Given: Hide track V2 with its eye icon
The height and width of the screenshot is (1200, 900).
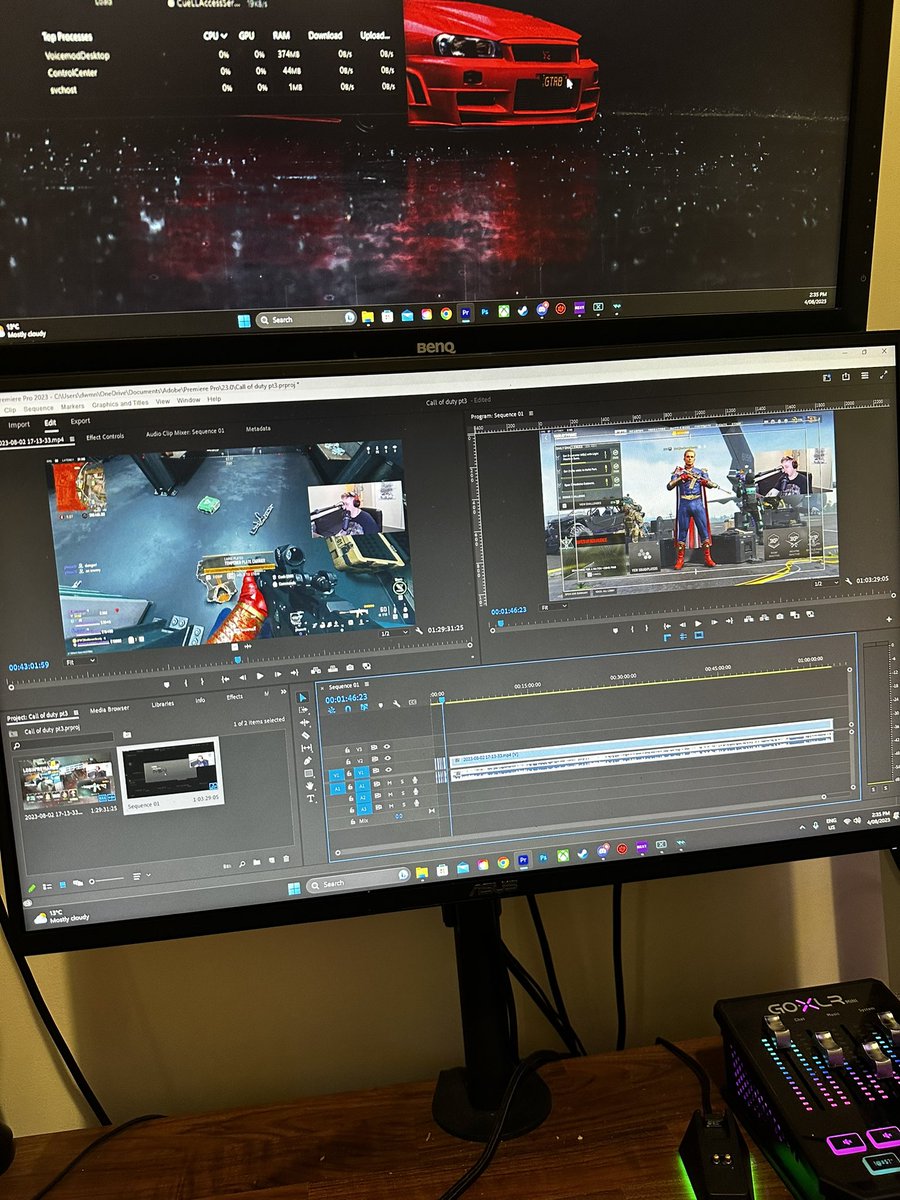Looking at the screenshot, I should click(387, 760).
